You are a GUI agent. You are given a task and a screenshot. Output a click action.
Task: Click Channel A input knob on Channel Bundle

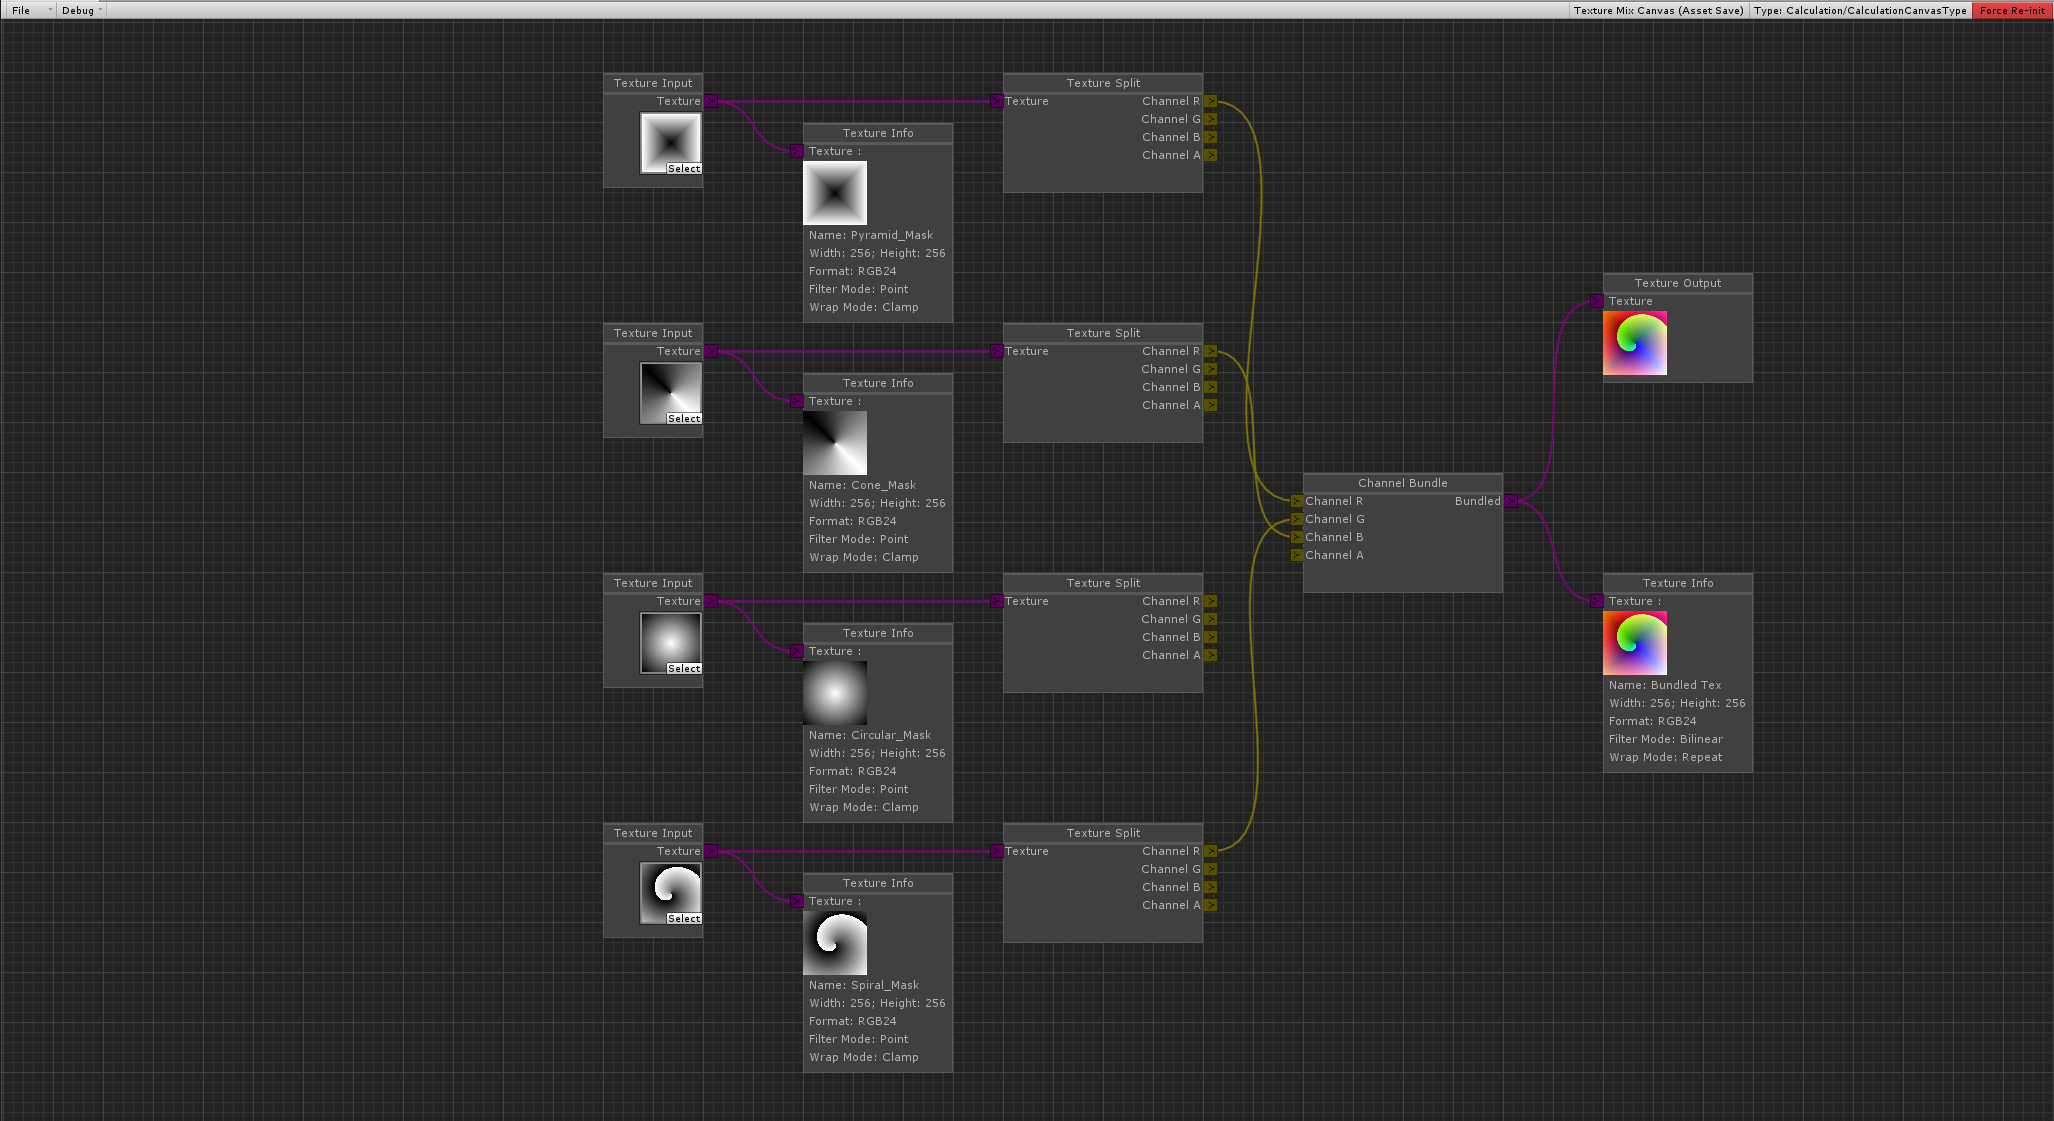[x=1297, y=555]
